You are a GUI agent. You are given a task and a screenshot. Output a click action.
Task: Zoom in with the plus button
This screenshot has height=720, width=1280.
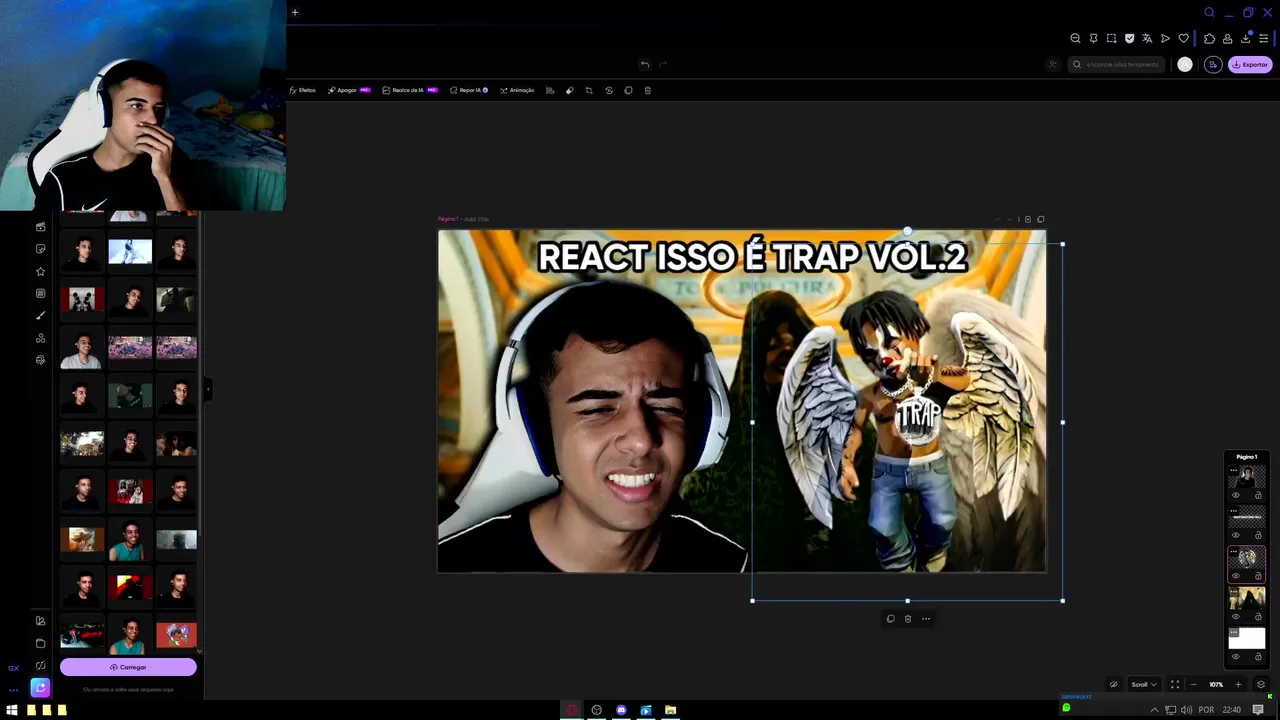tap(1238, 685)
